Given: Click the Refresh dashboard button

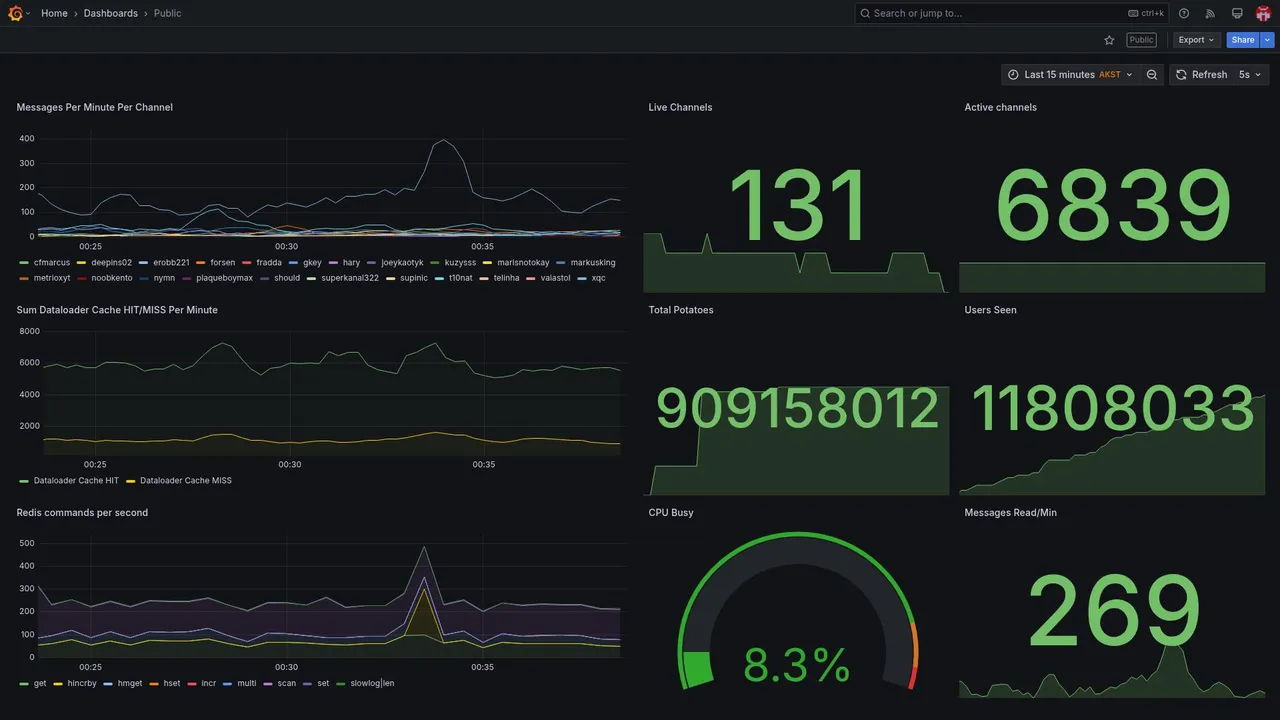Looking at the screenshot, I should coord(1201,75).
